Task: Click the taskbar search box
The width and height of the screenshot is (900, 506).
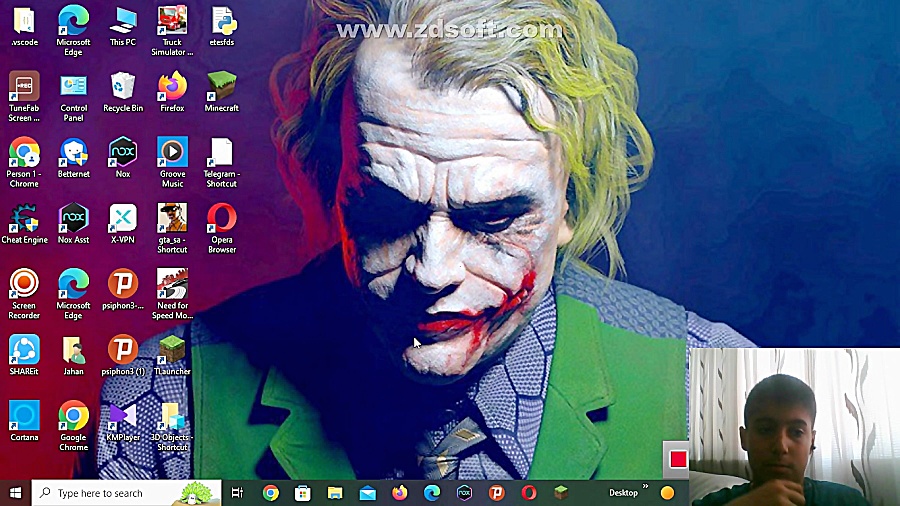Action: pos(126,493)
